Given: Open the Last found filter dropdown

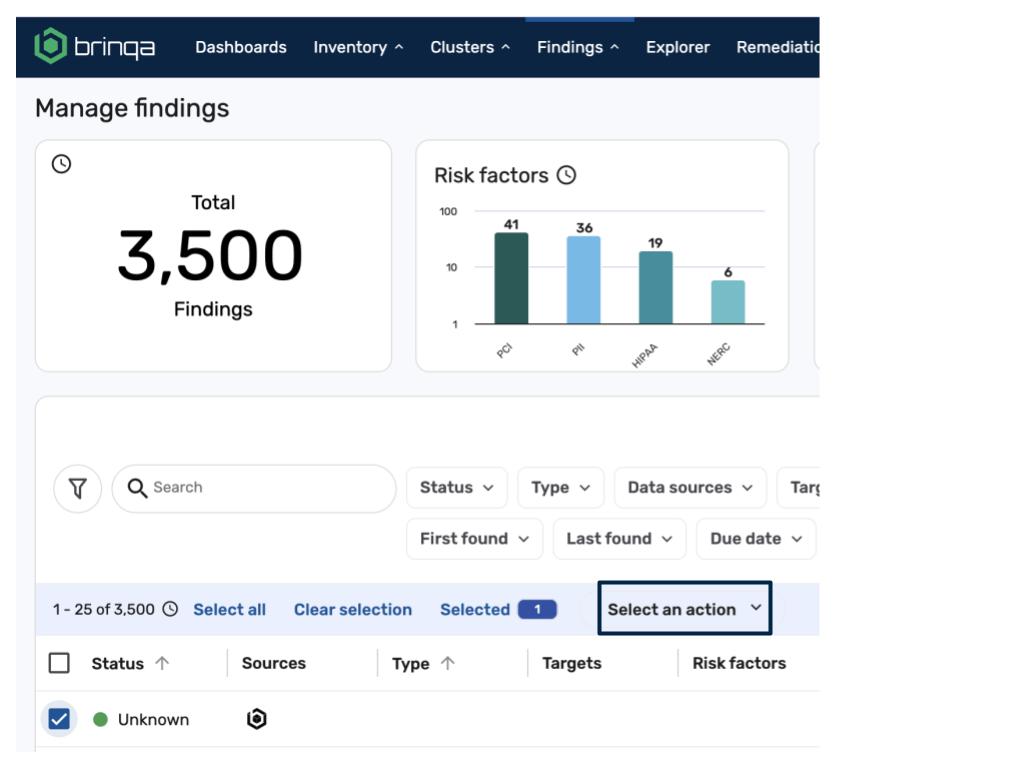Looking at the screenshot, I should [619, 539].
